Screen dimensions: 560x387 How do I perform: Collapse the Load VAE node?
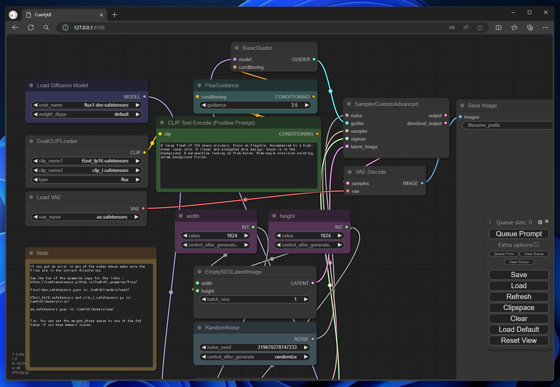[31, 197]
